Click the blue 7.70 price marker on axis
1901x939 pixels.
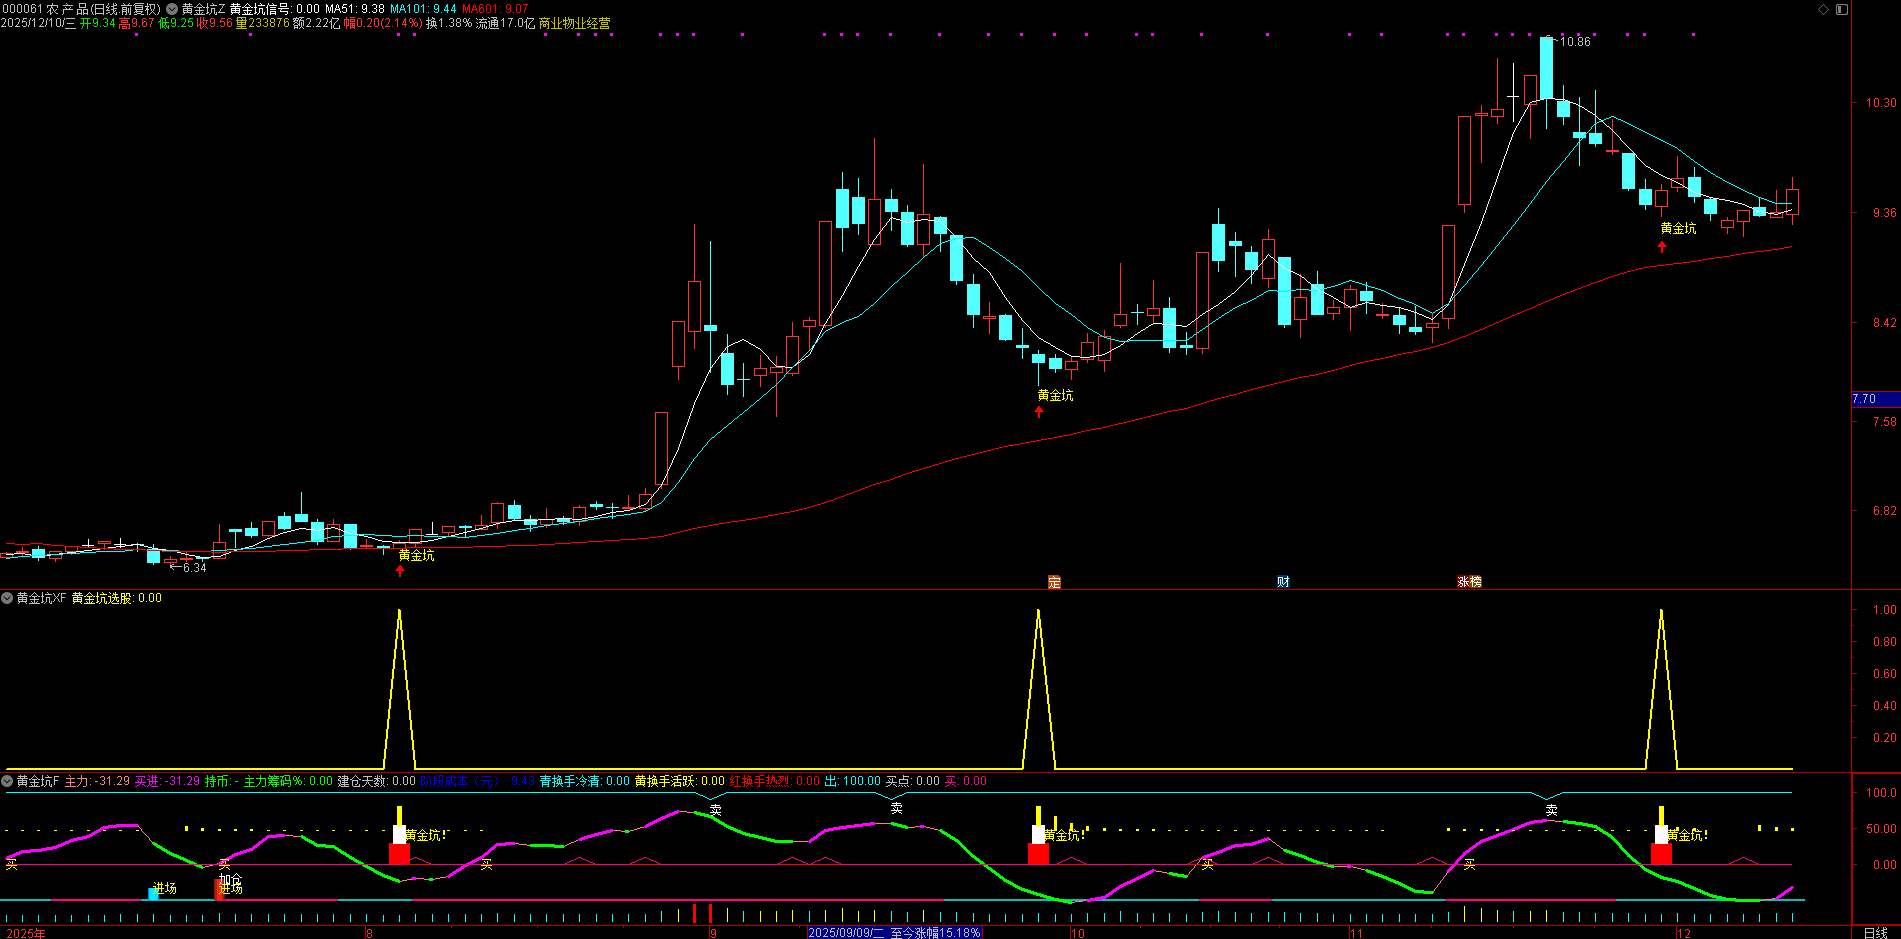point(1868,399)
